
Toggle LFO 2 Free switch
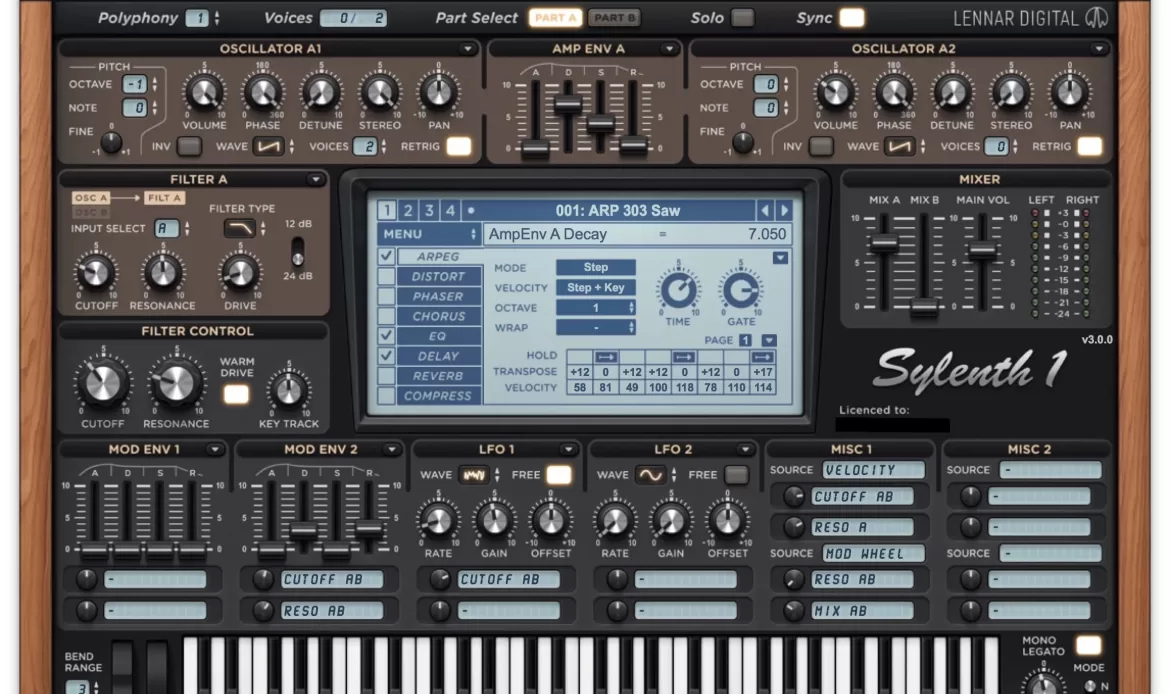coord(736,475)
